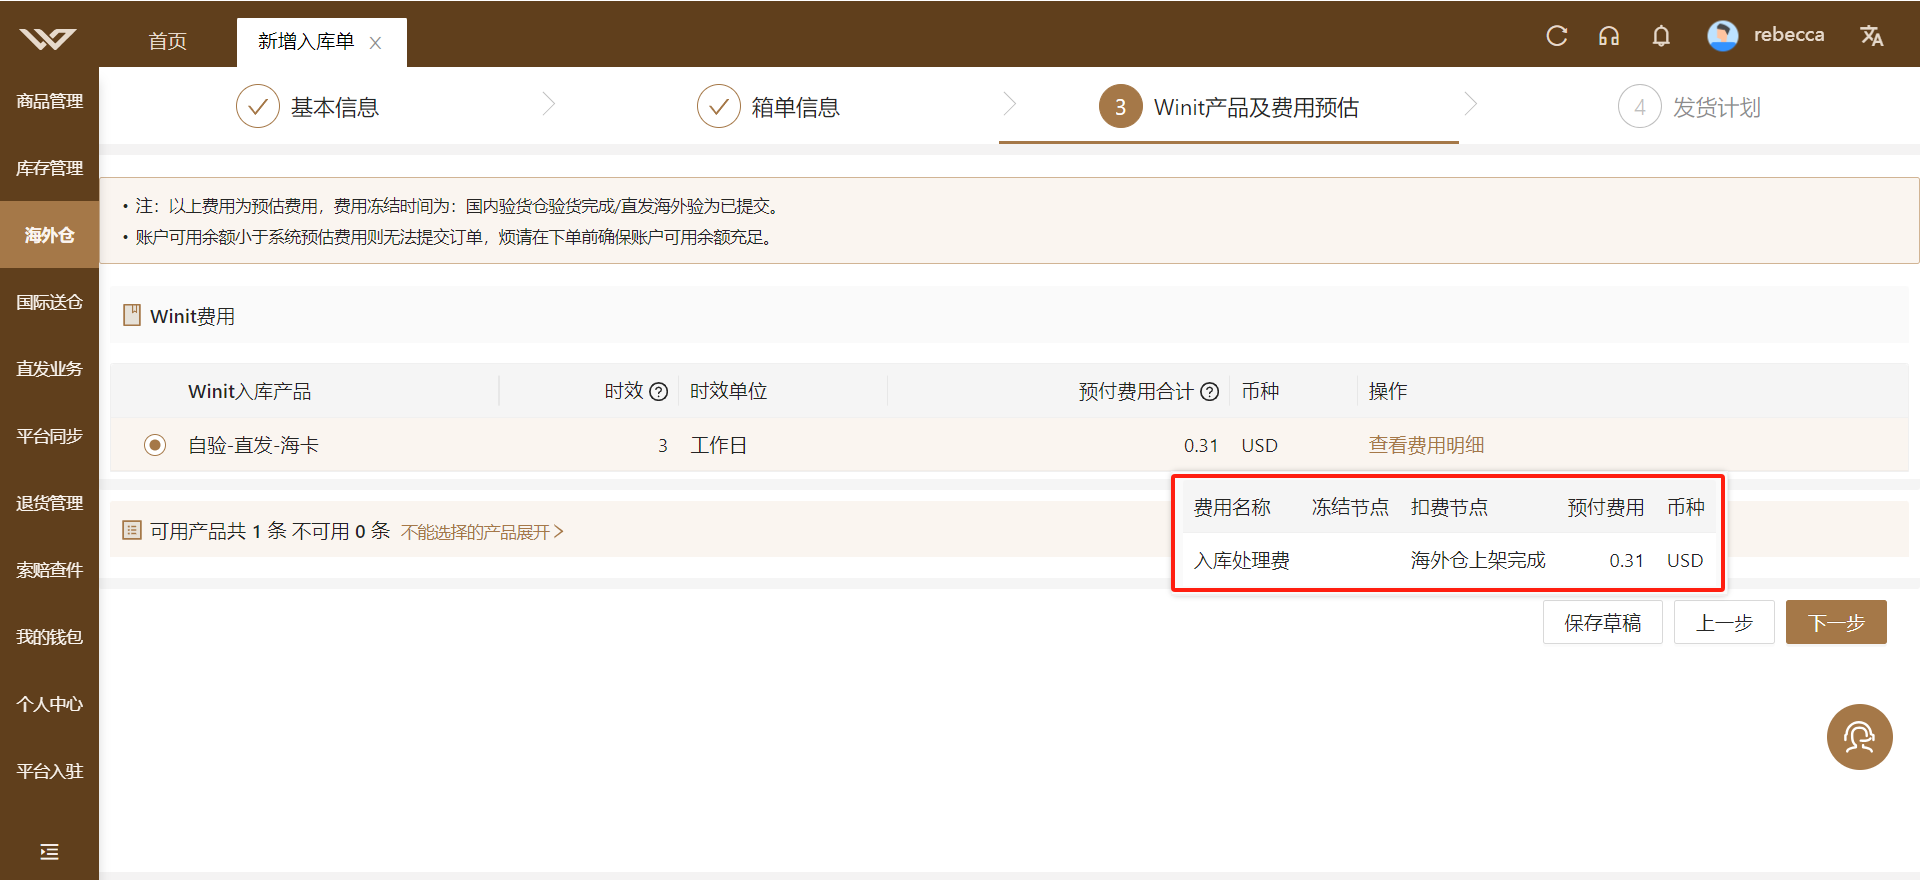This screenshot has height=880, width=1920.
Task: Click the language translation icon
Action: pos(1871,36)
